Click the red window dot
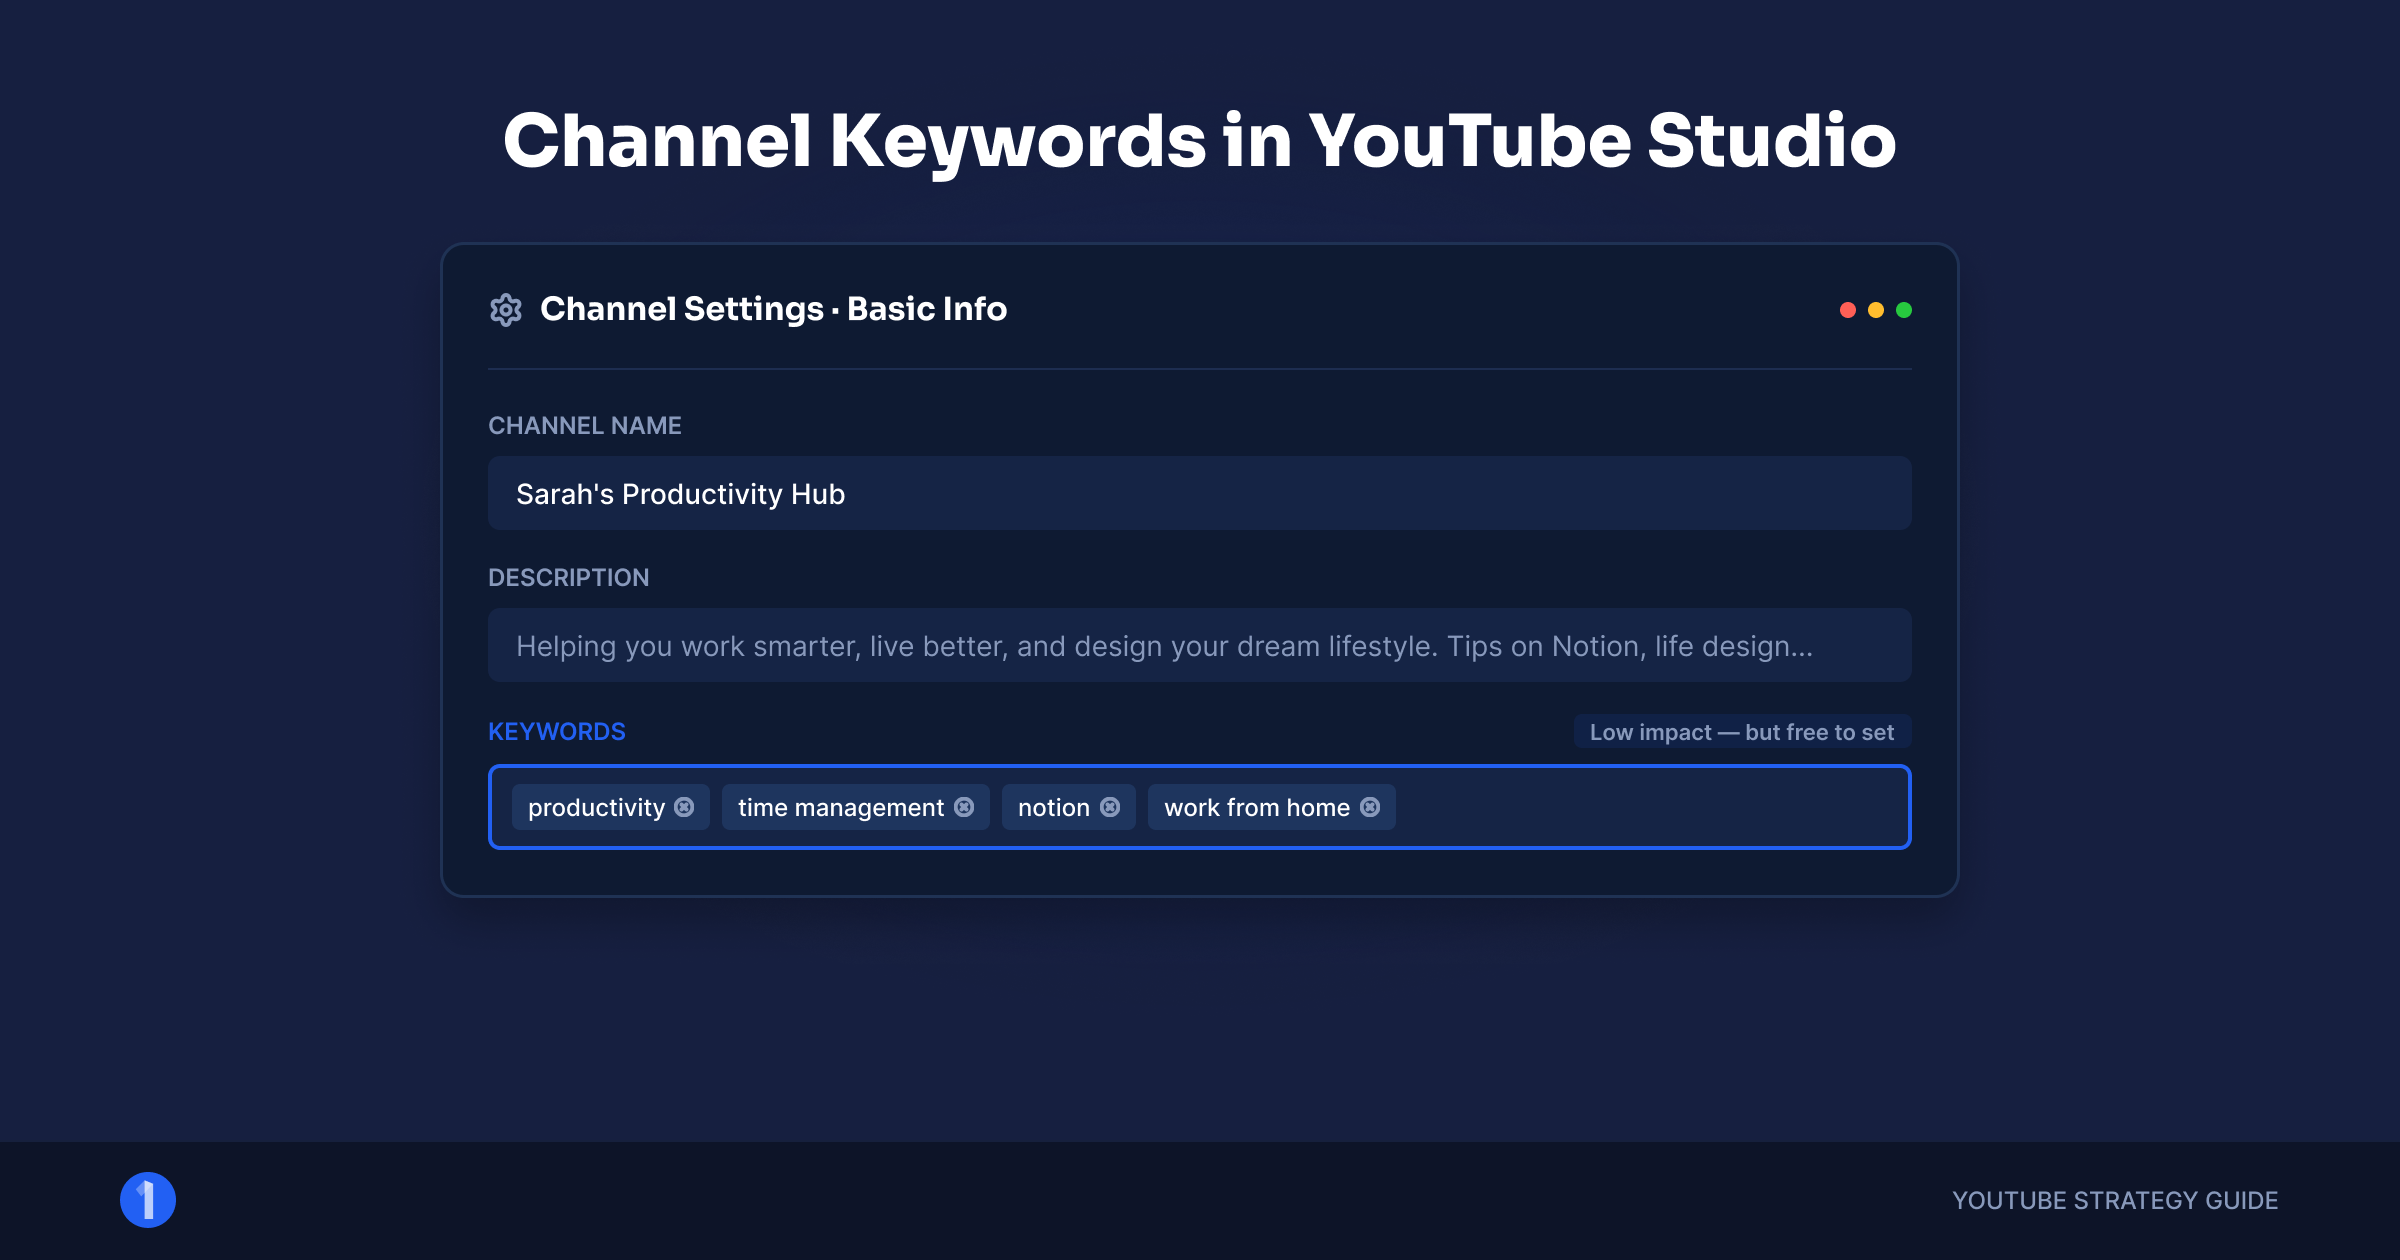The height and width of the screenshot is (1260, 2400). tap(1848, 310)
